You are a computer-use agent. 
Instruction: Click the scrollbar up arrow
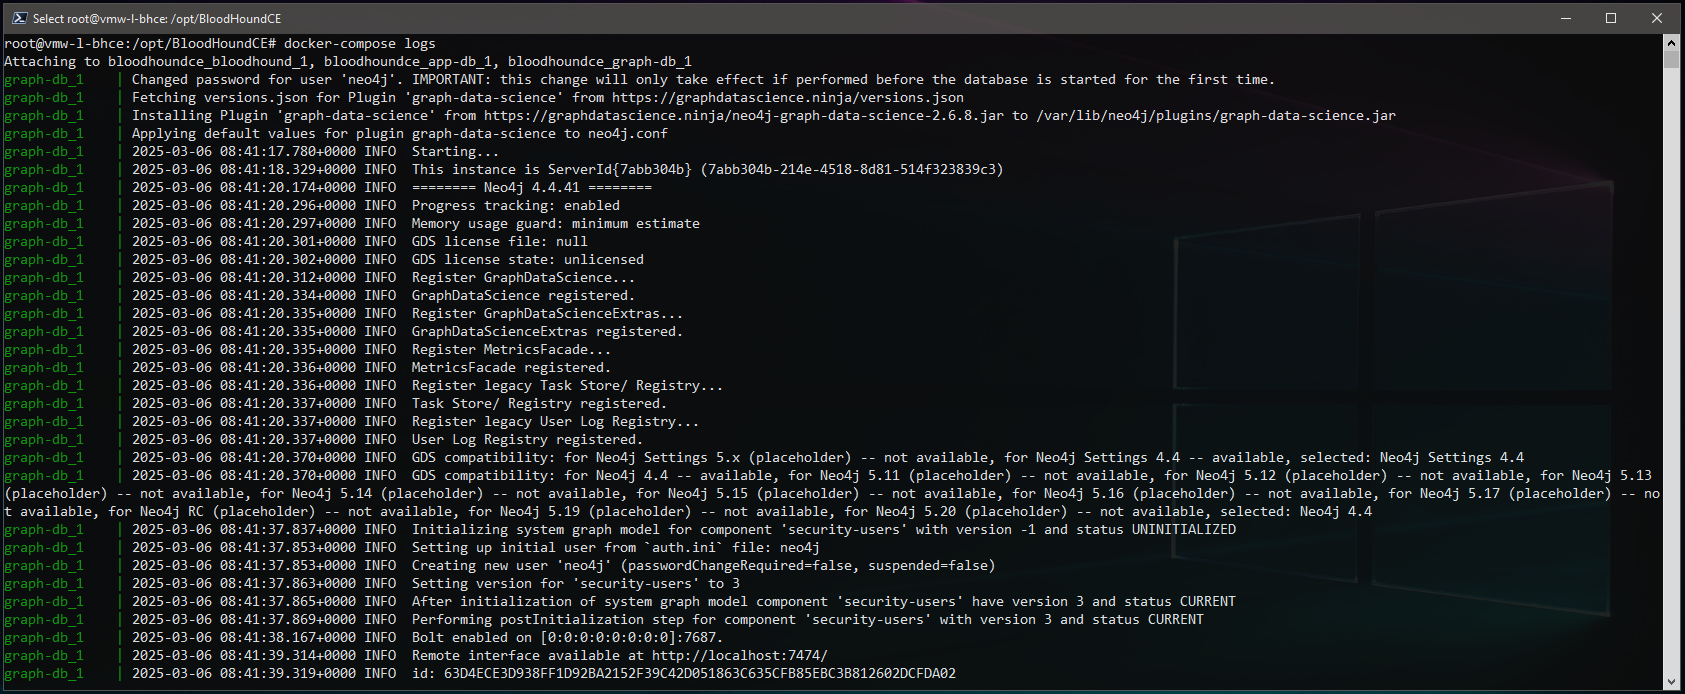[x=1672, y=43]
